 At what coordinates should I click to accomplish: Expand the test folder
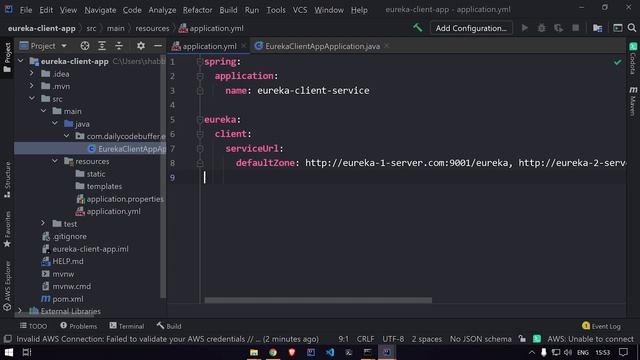coord(43,224)
